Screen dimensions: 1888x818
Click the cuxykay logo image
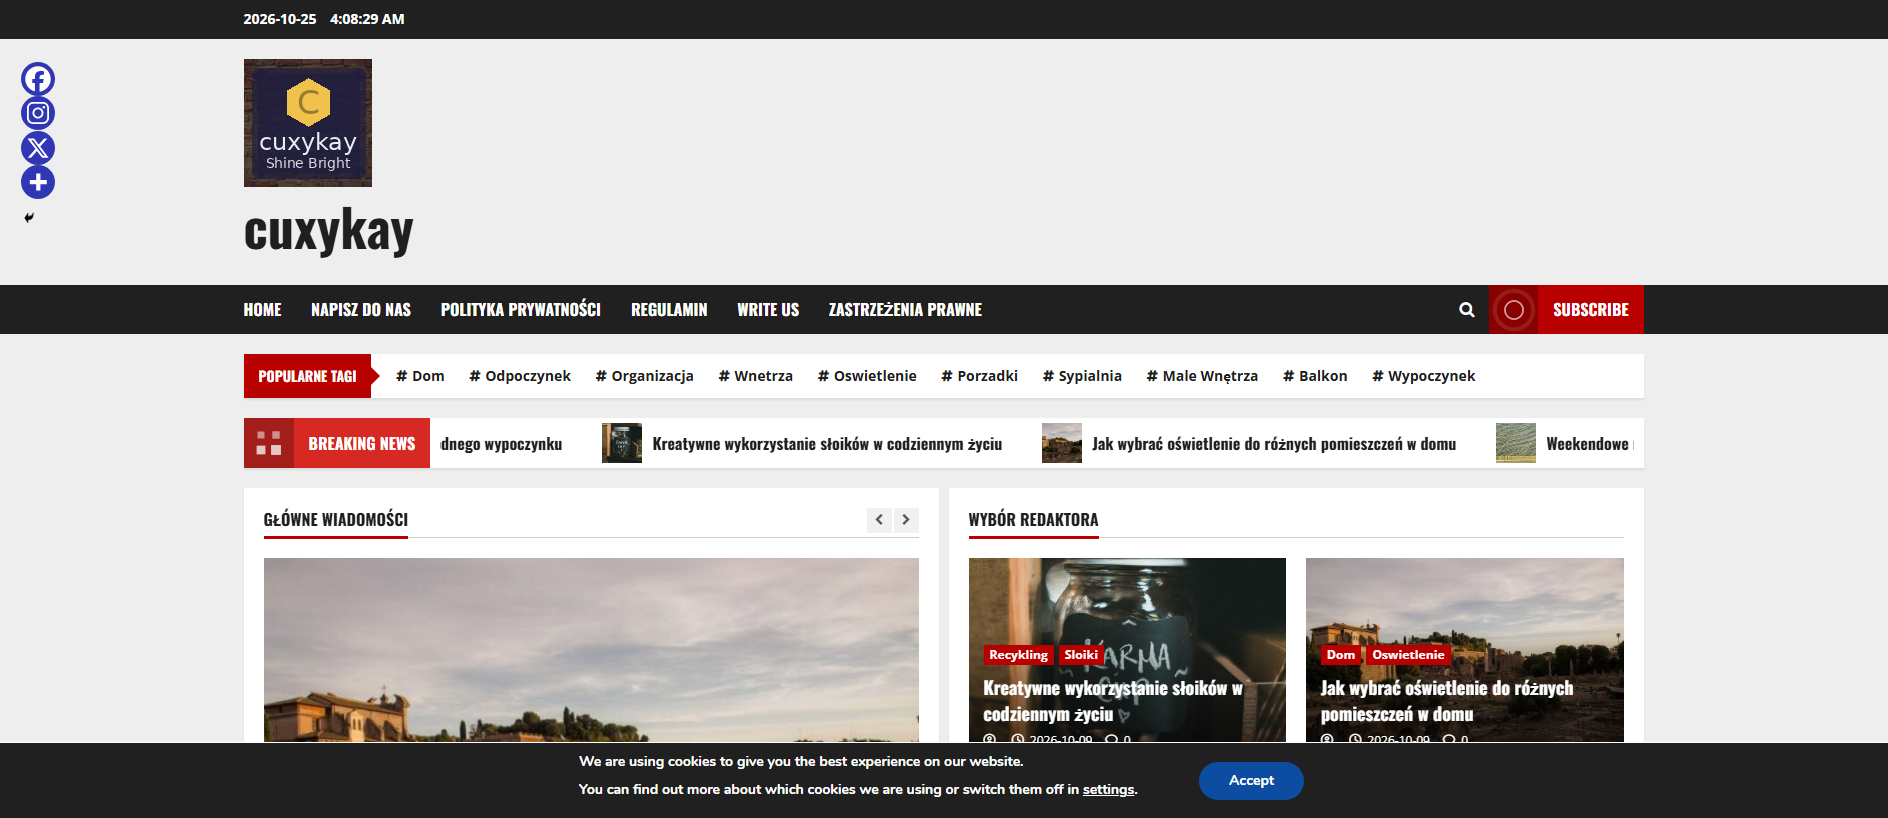click(x=308, y=123)
